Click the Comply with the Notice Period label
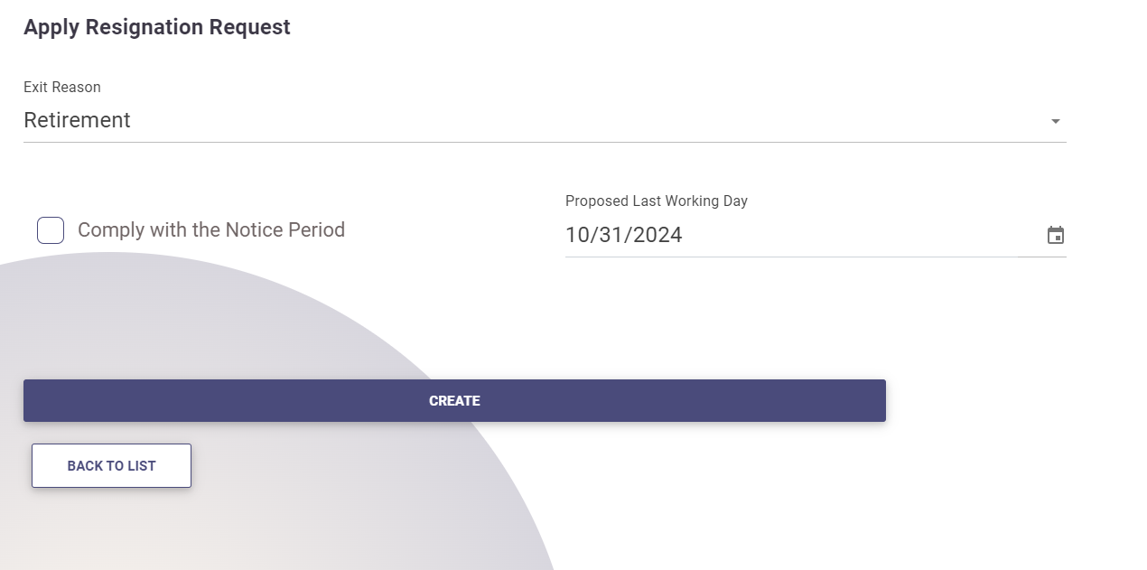Image resolution: width=1147 pixels, height=570 pixels. pyautogui.click(x=211, y=230)
